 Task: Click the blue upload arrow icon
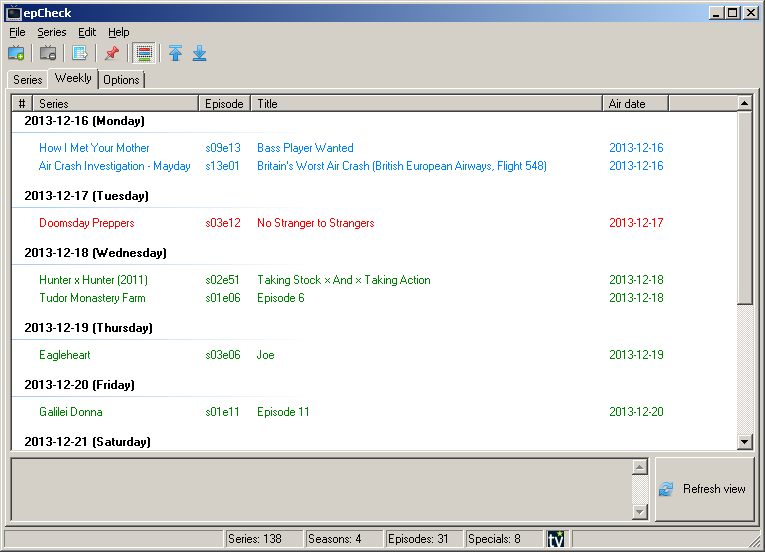click(x=175, y=53)
